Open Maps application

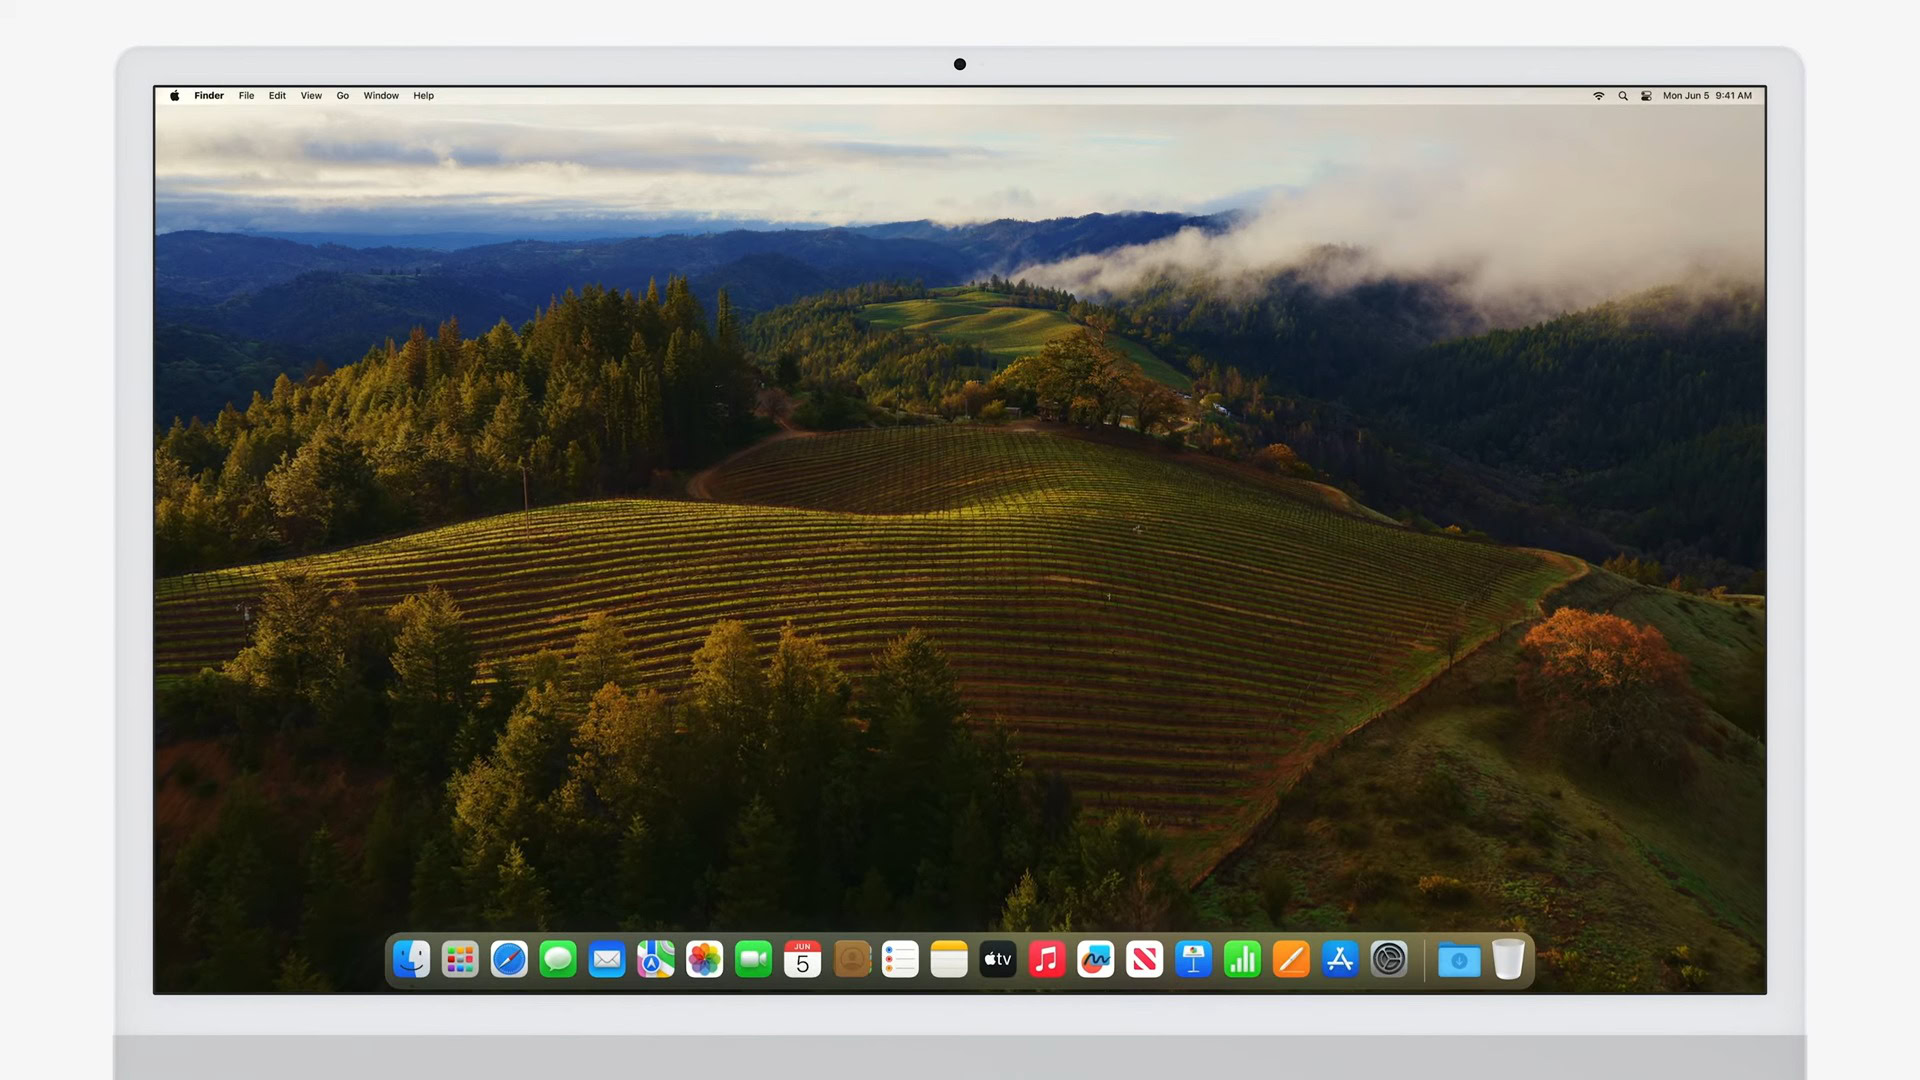655,959
